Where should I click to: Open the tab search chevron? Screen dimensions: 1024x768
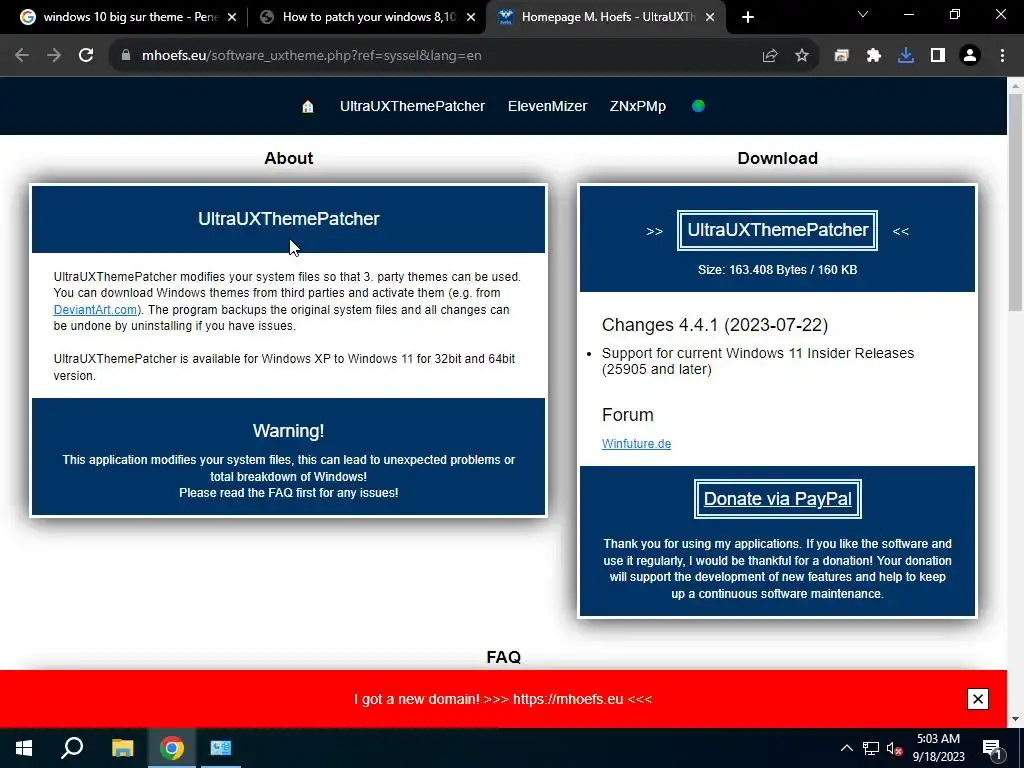863,14
